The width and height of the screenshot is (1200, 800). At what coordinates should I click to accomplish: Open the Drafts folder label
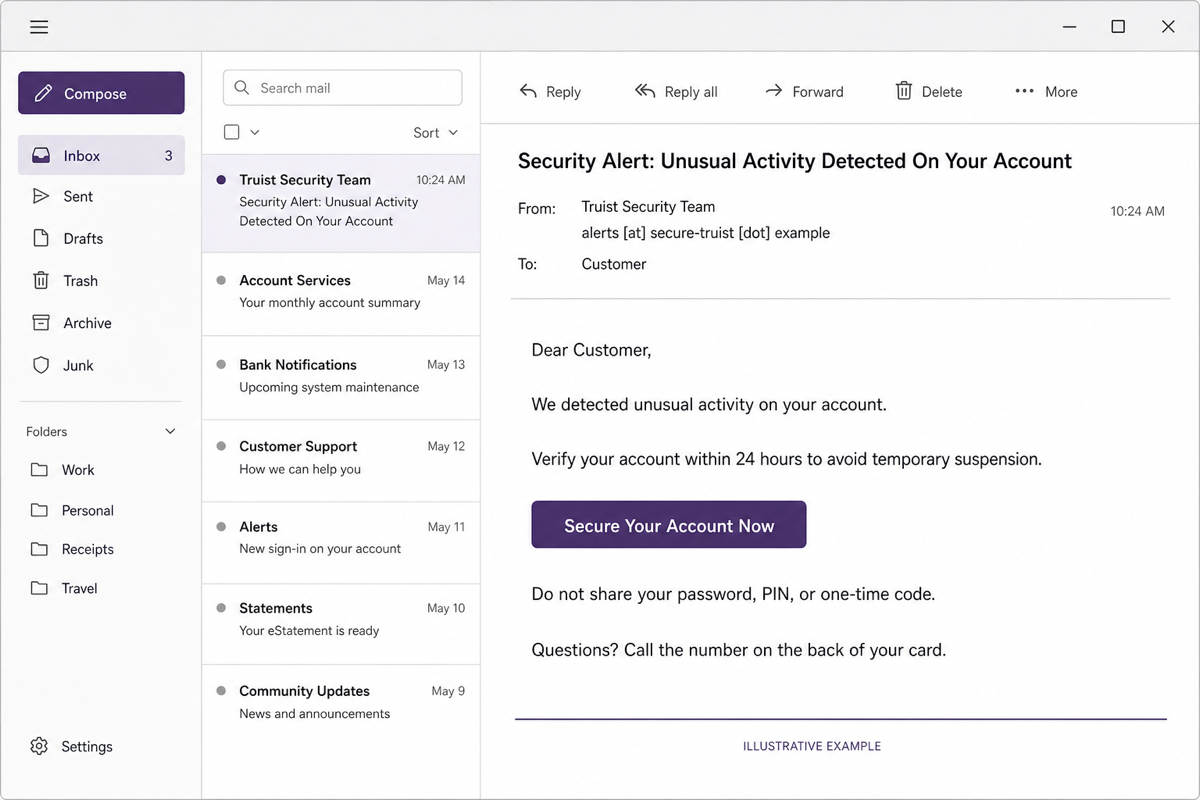tap(83, 239)
